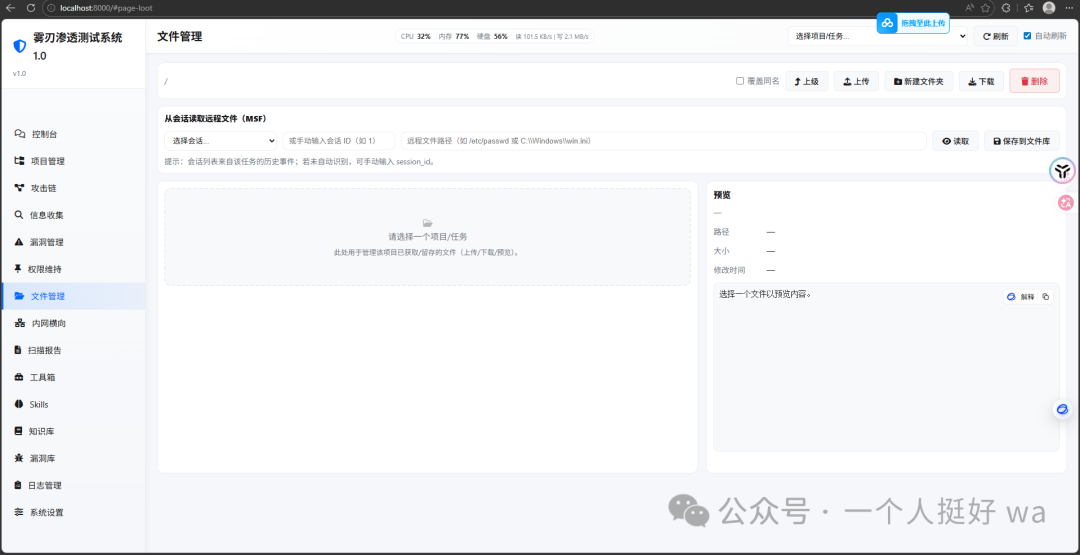Toggle the 自动刷新 checkbox

pos(1028,36)
